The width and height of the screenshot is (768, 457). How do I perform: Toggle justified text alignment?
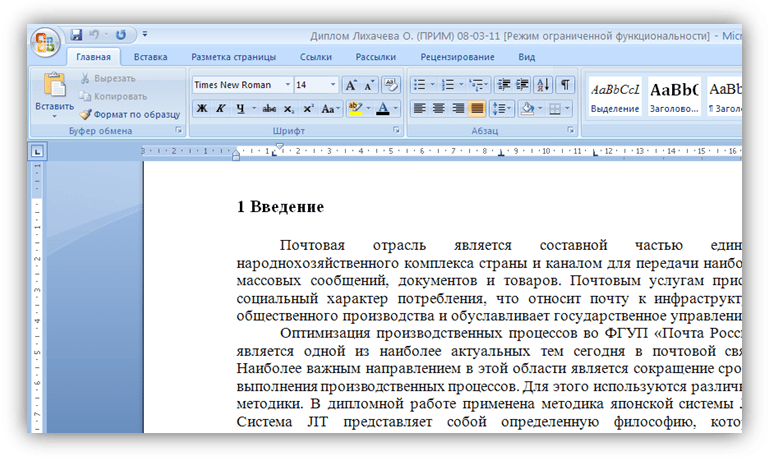pyautogui.click(x=477, y=108)
